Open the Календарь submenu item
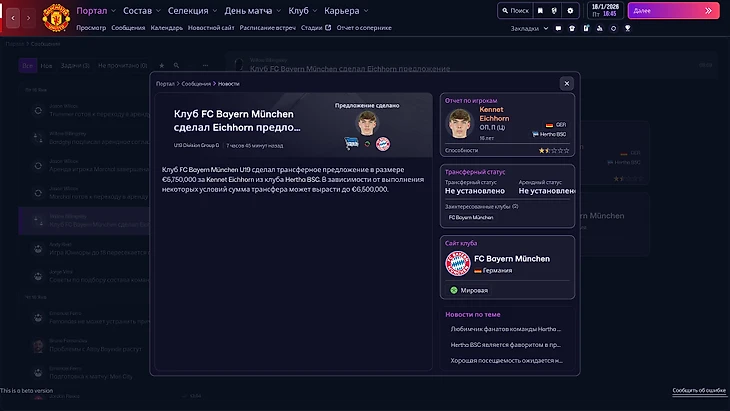Screen dimensions: 730x411 pyautogui.click(x=167, y=28)
